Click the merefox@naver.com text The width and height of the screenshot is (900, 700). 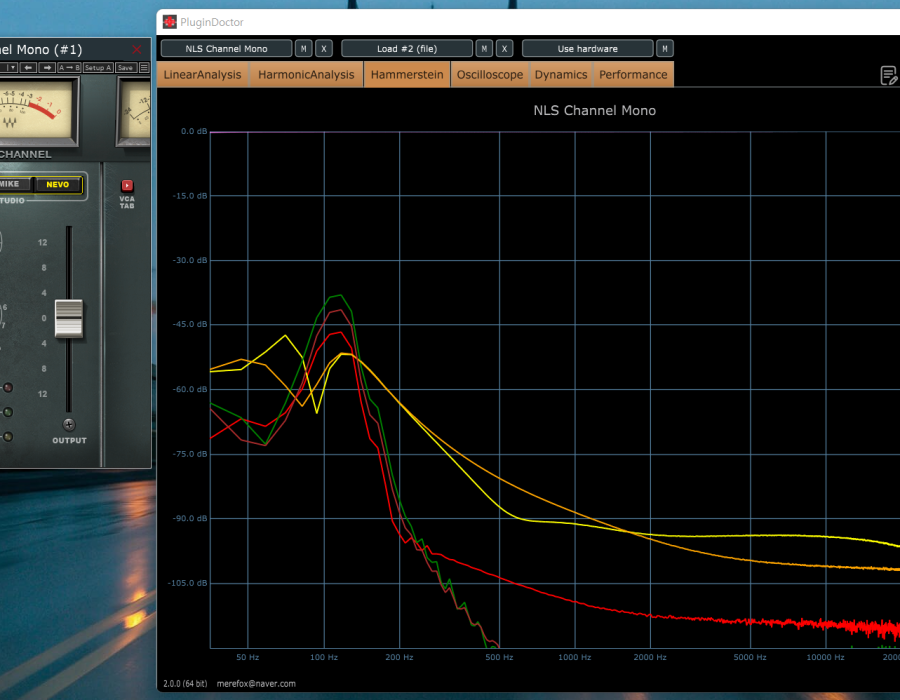[256, 683]
